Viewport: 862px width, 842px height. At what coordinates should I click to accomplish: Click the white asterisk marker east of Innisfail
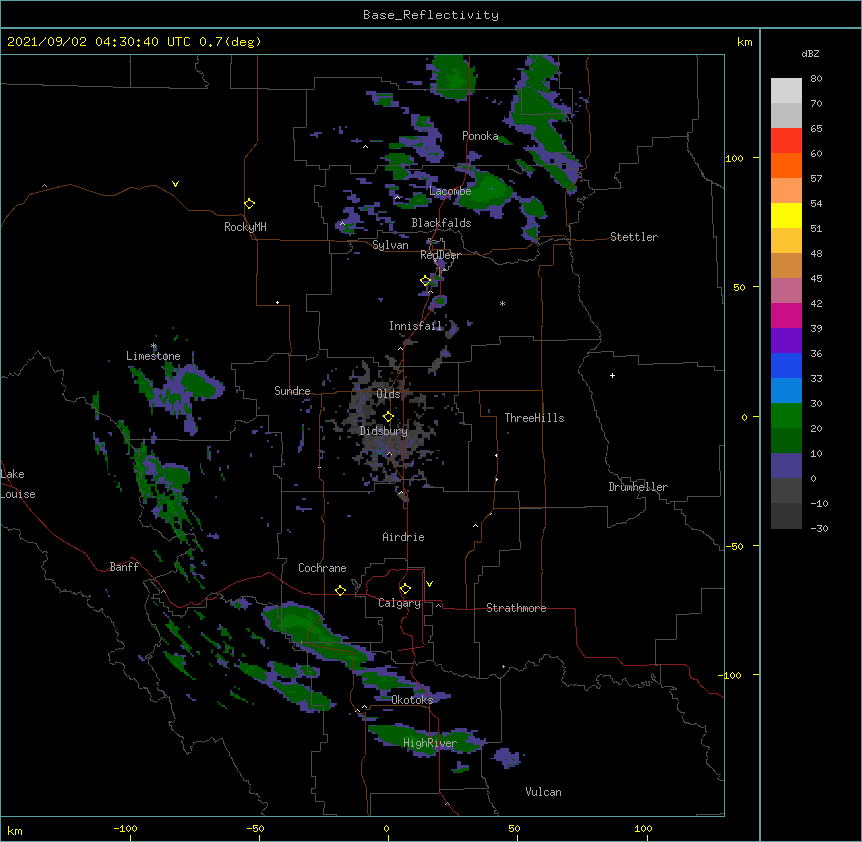click(502, 303)
